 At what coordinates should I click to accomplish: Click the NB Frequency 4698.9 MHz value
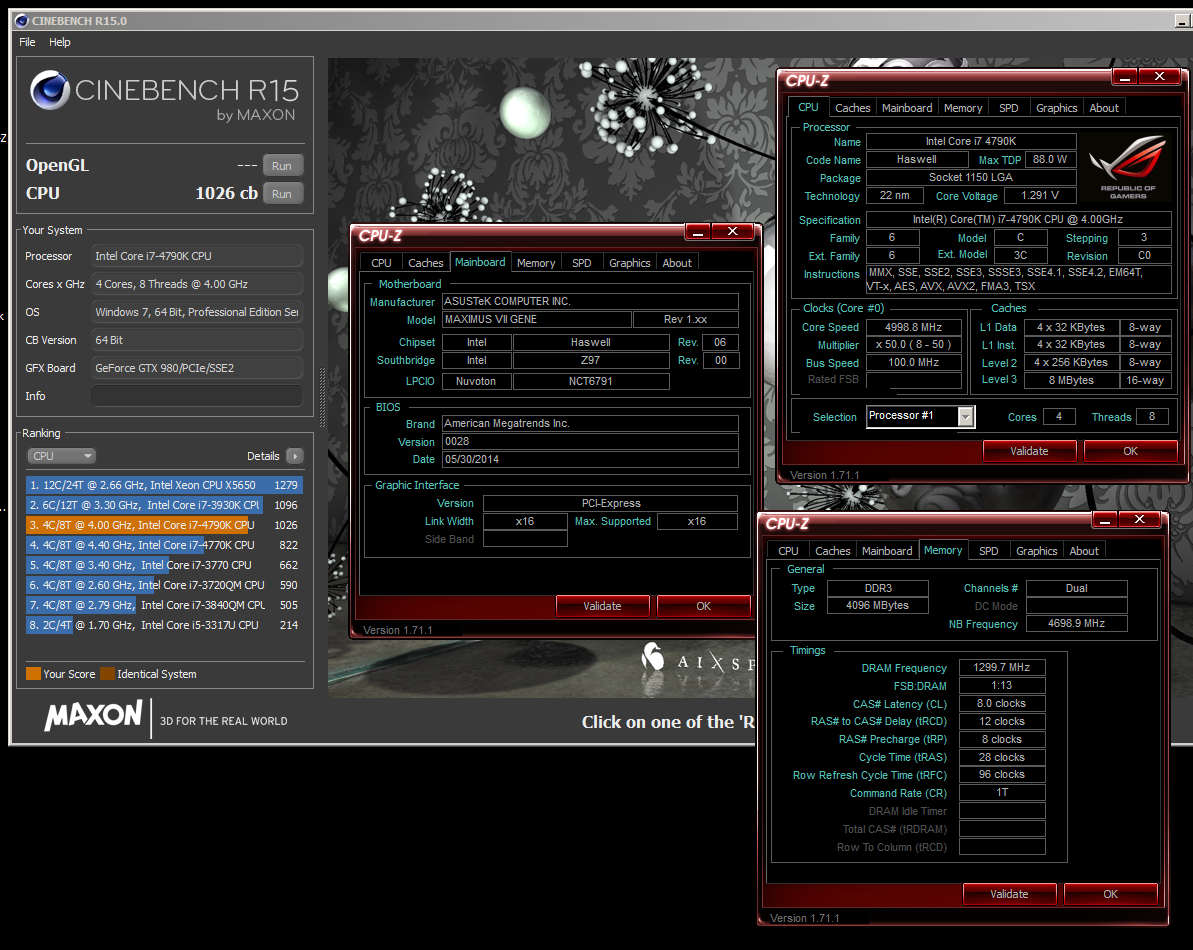(x=1077, y=623)
